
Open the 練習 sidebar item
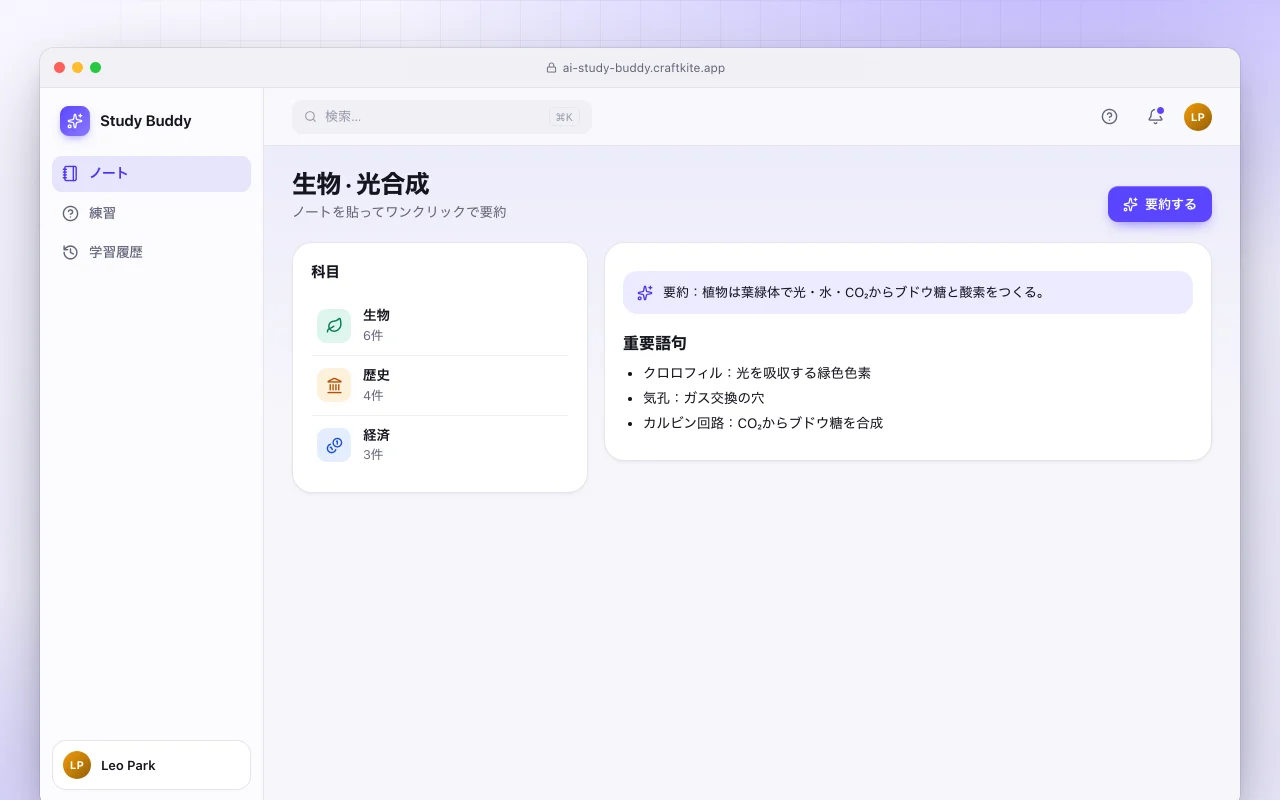tap(151, 213)
